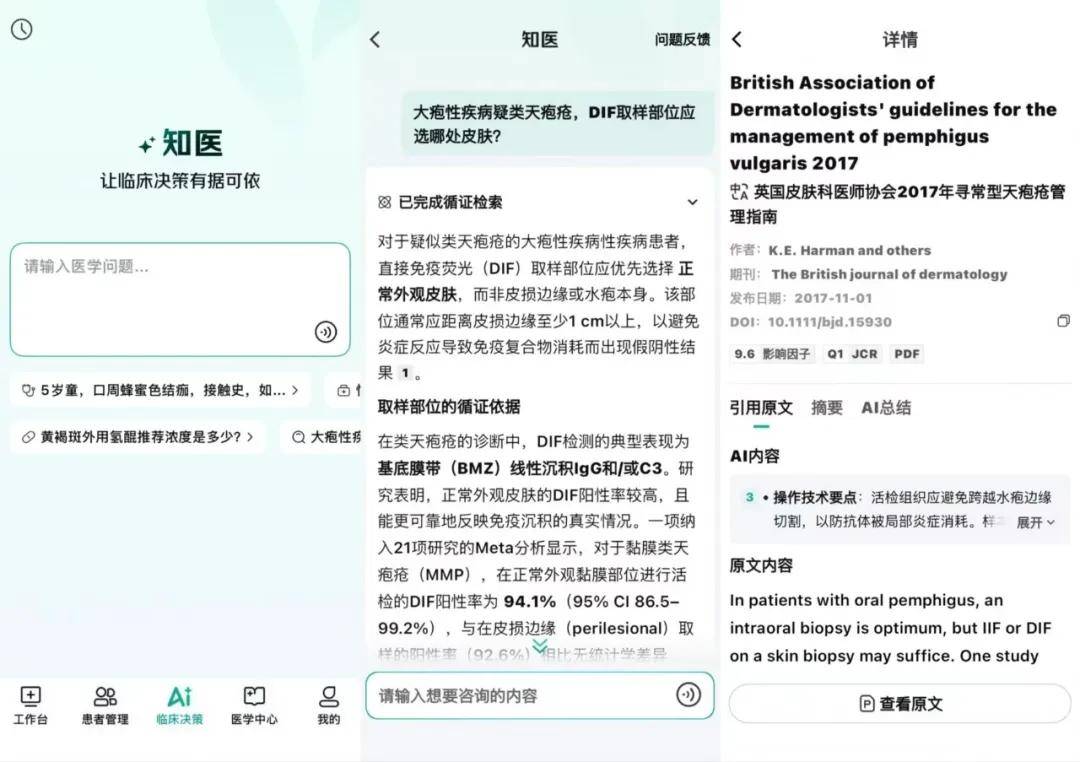The image size is (1080, 762).
Task: Tap the translation icon beside the Chinese title
Action: [x=739, y=192]
